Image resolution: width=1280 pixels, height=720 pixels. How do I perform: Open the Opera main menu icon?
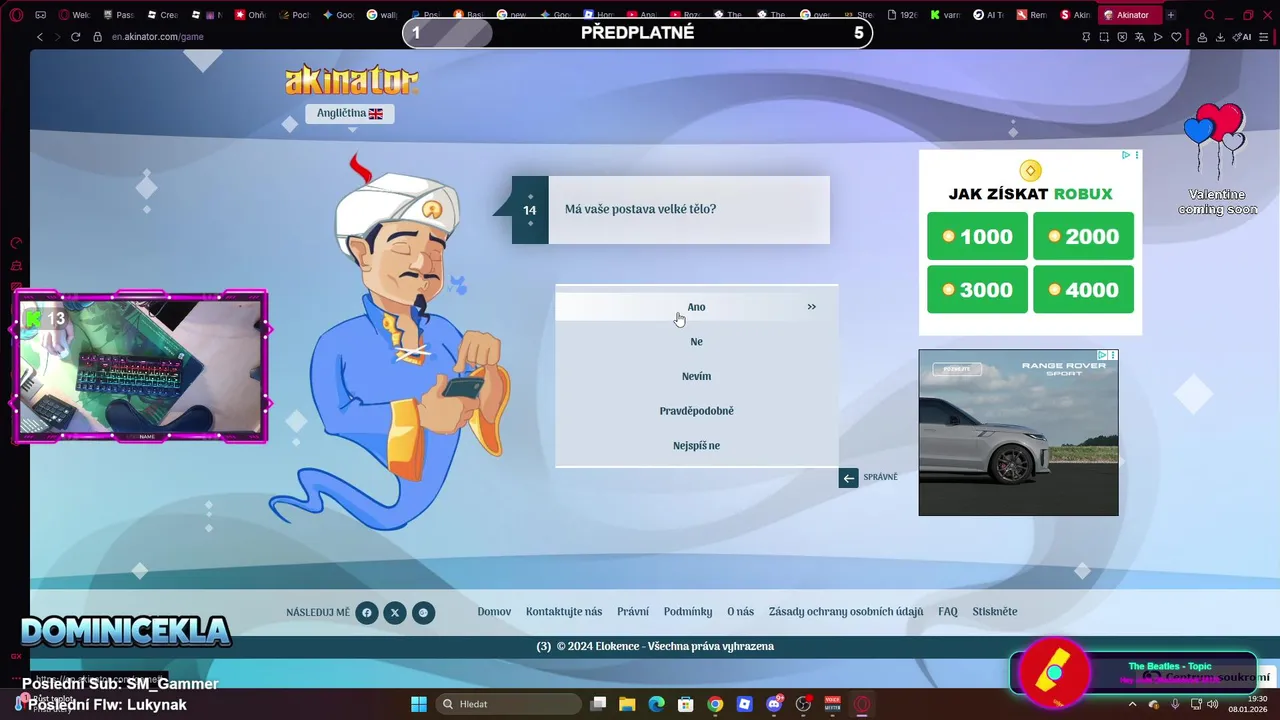click(16, 15)
